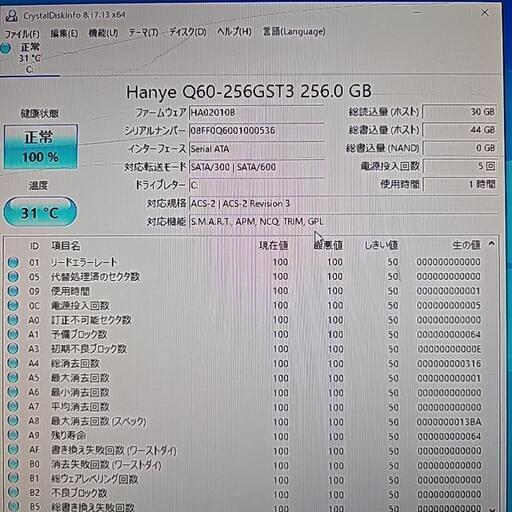Click the status icon for 0C 電源投入回数

click(13, 305)
